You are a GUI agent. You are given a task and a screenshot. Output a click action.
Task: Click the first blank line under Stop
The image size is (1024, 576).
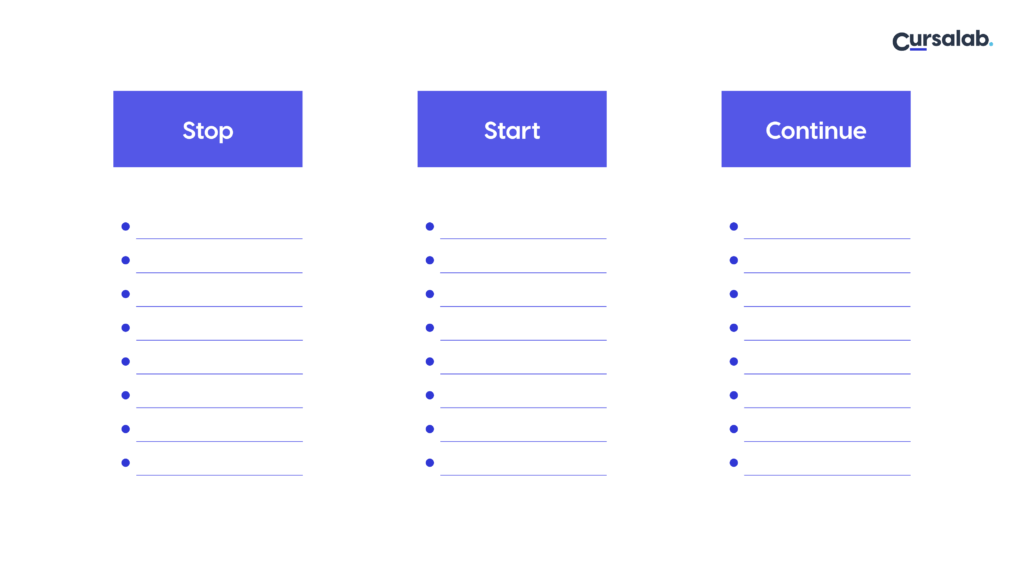pyautogui.click(x=219, y=237)
